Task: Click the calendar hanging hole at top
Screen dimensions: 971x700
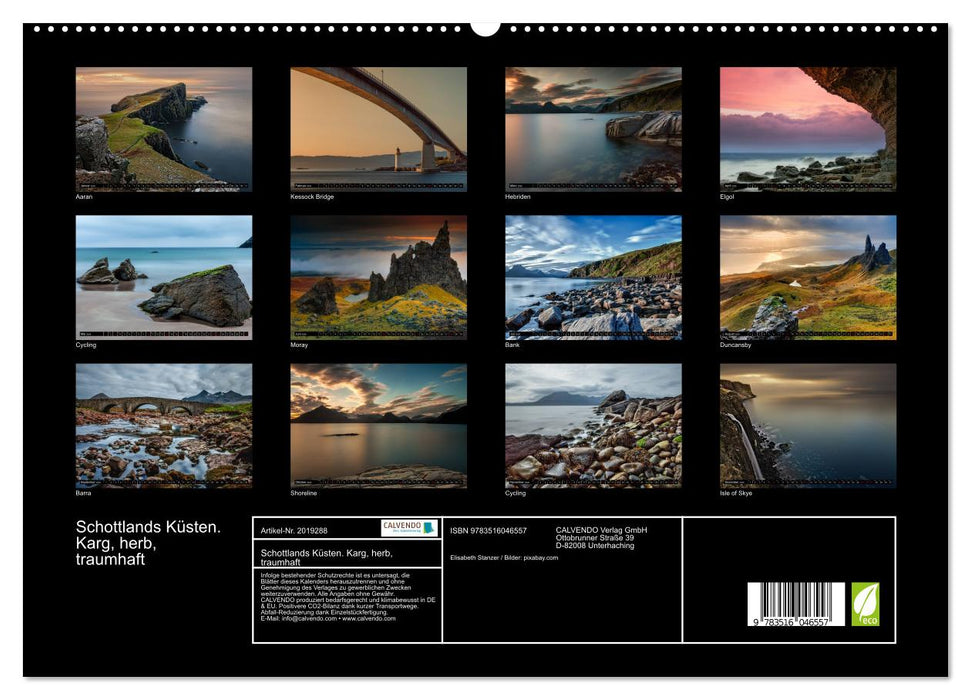Action: pos(485,26)
